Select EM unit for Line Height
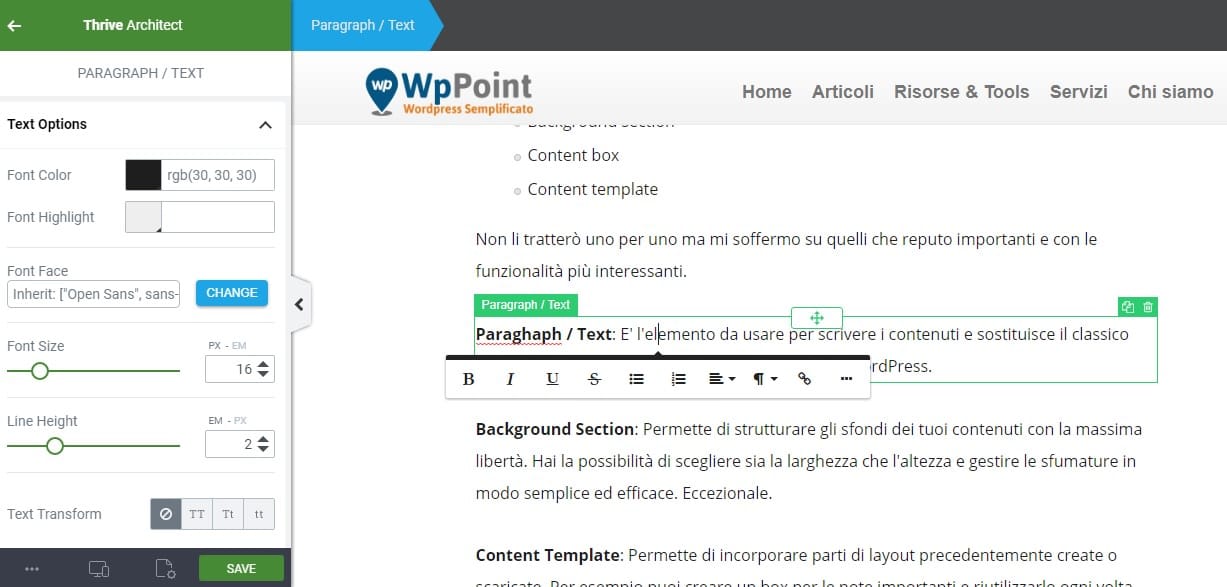This screenshot has height=587, width=1227. click(213, 421)
